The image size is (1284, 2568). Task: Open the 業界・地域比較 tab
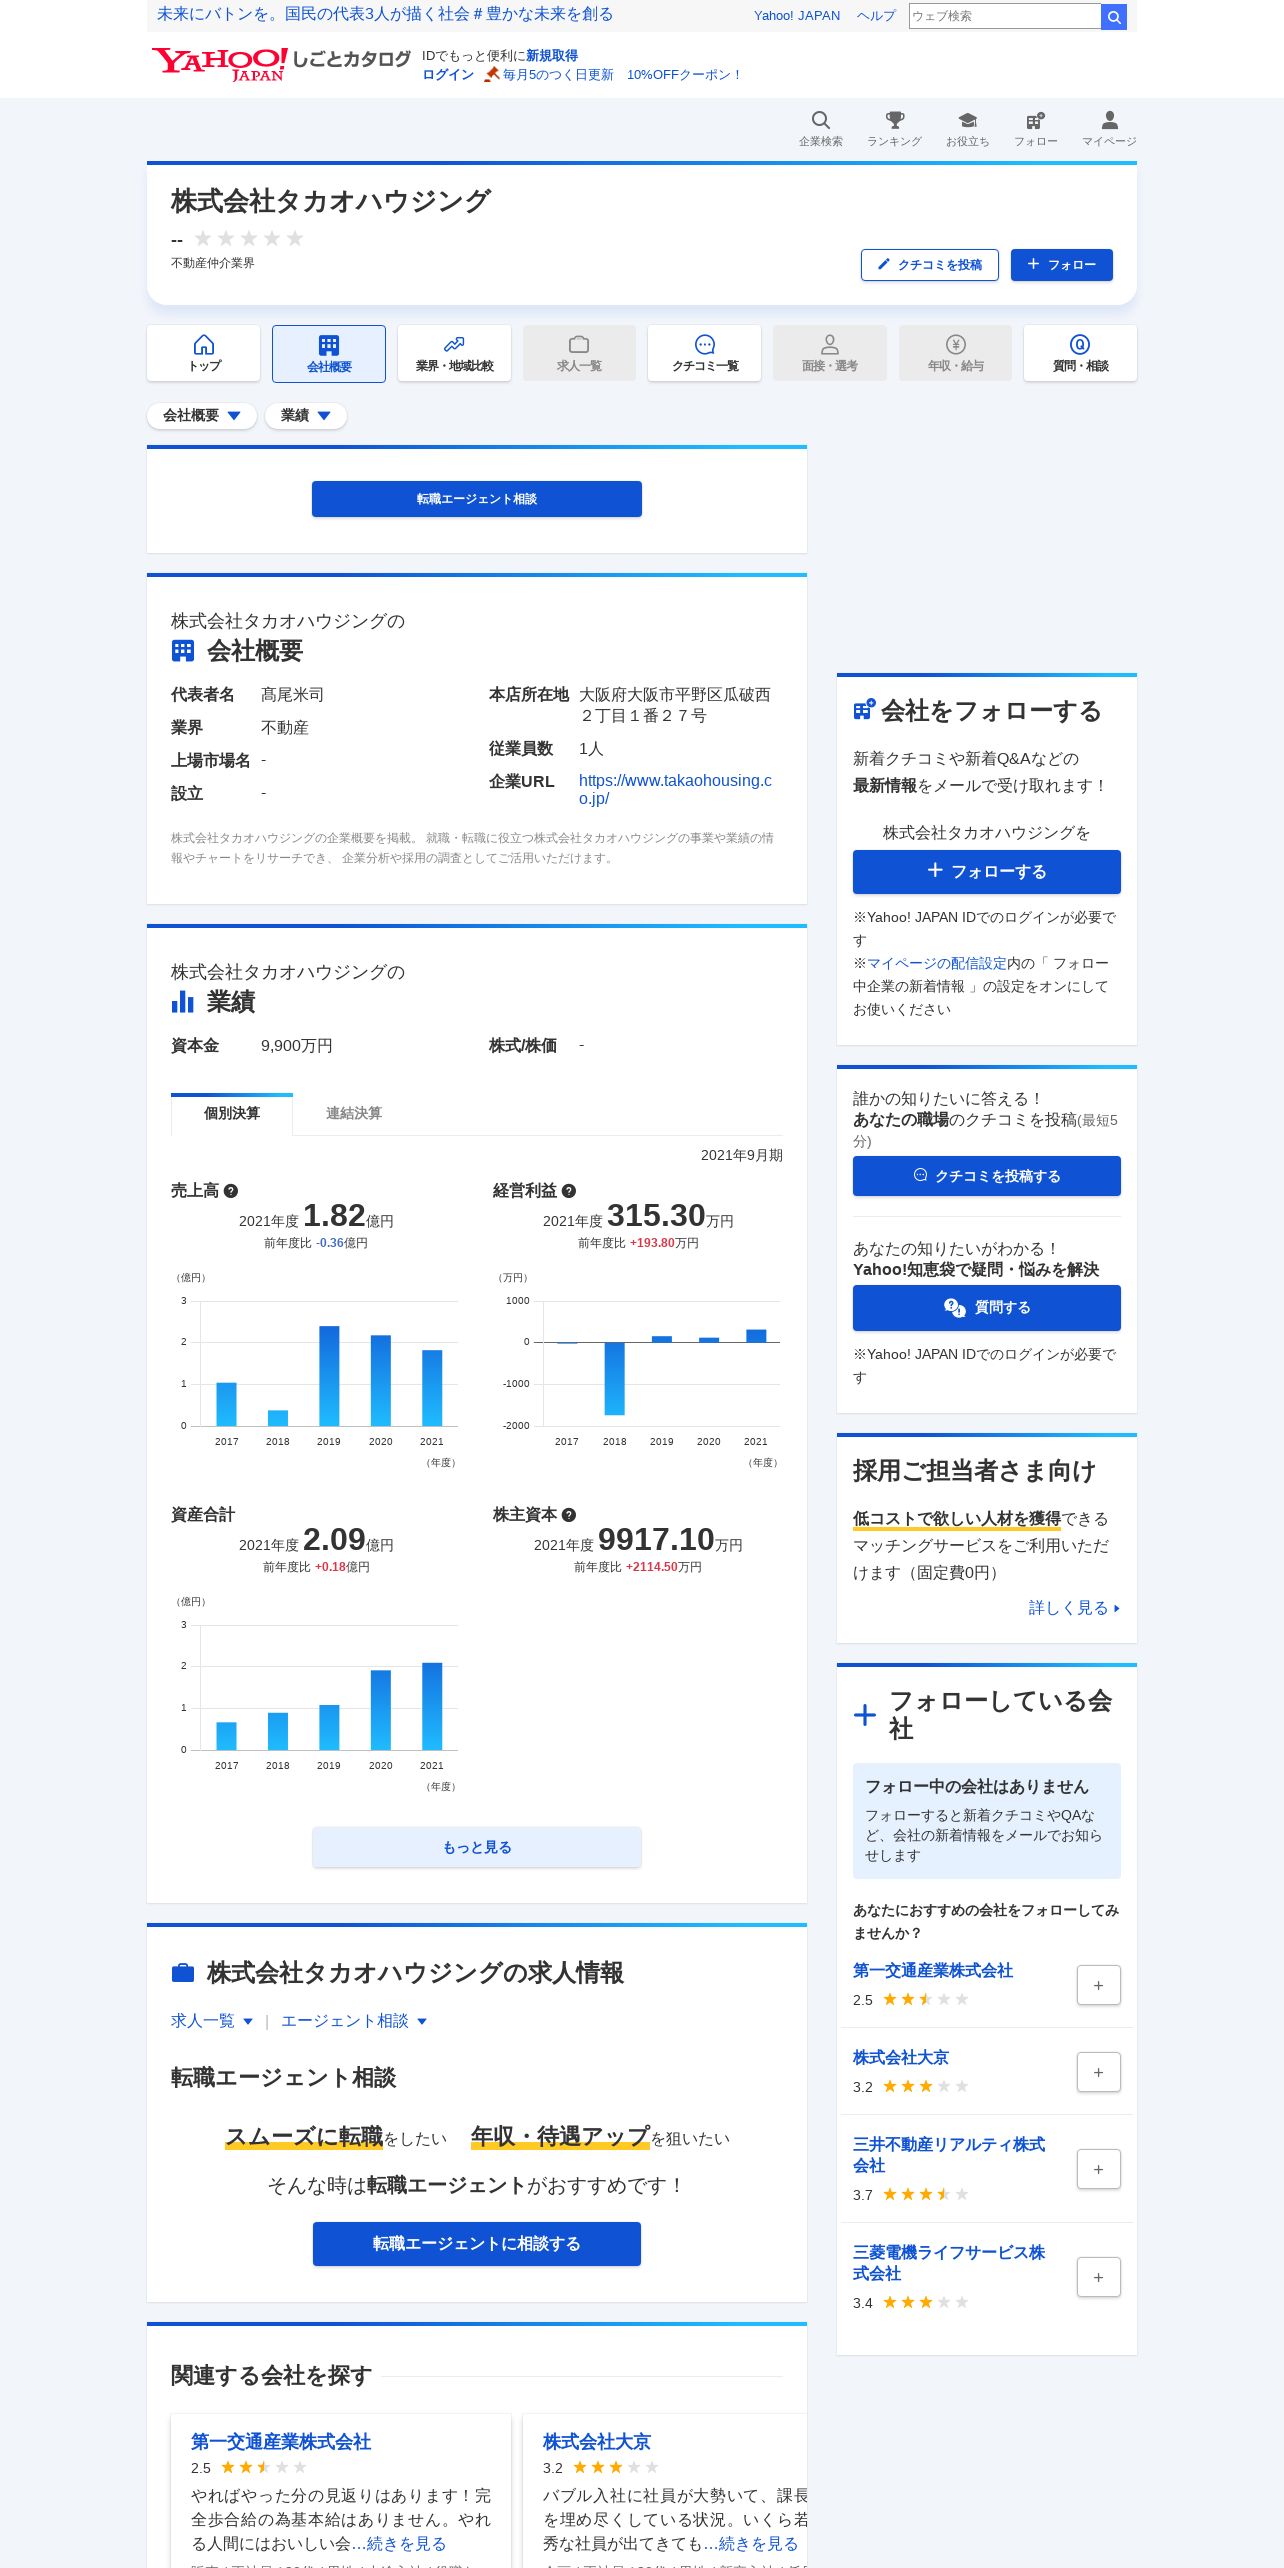click(454, 353)
